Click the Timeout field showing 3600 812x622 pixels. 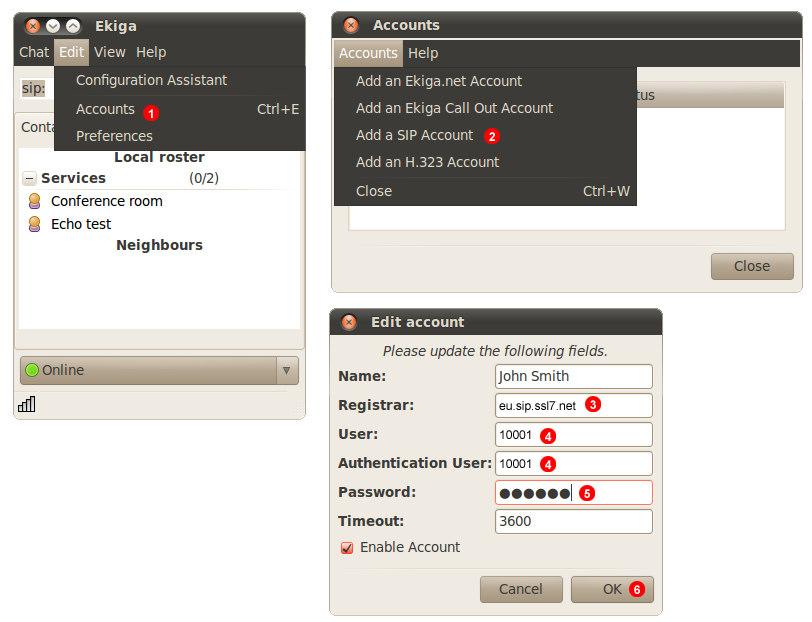[x=574, y=522]
